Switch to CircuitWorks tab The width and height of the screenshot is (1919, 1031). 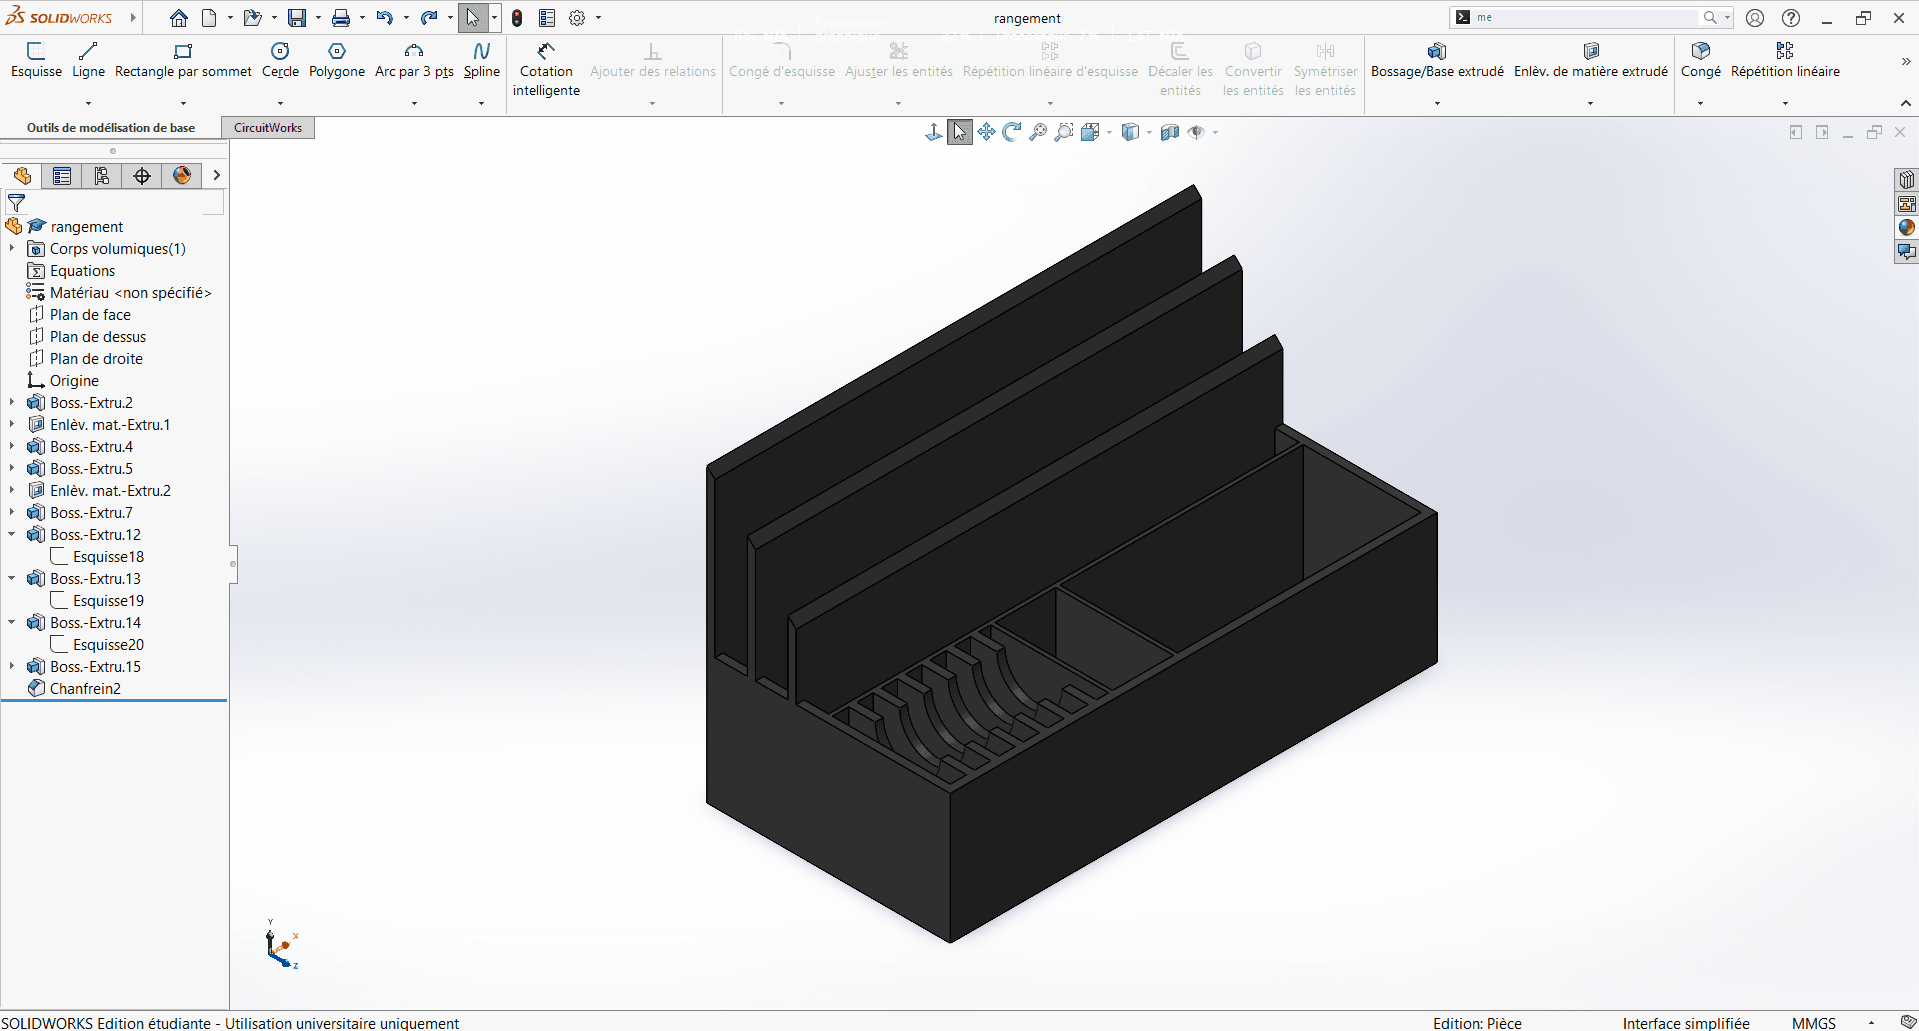tap(268, 127)
